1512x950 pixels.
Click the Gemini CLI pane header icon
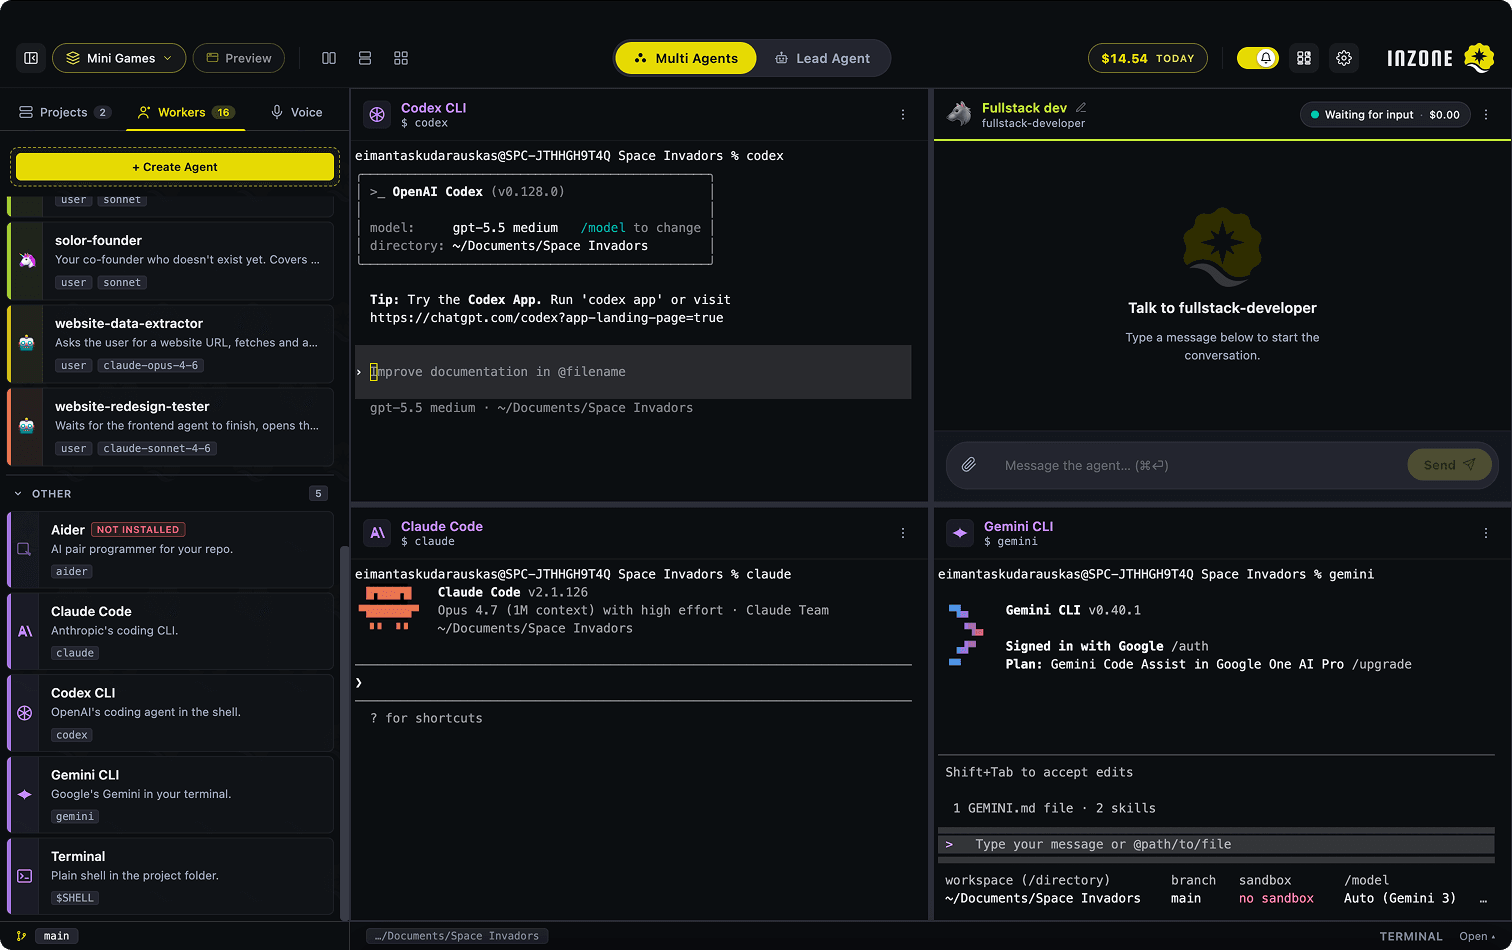960,533
